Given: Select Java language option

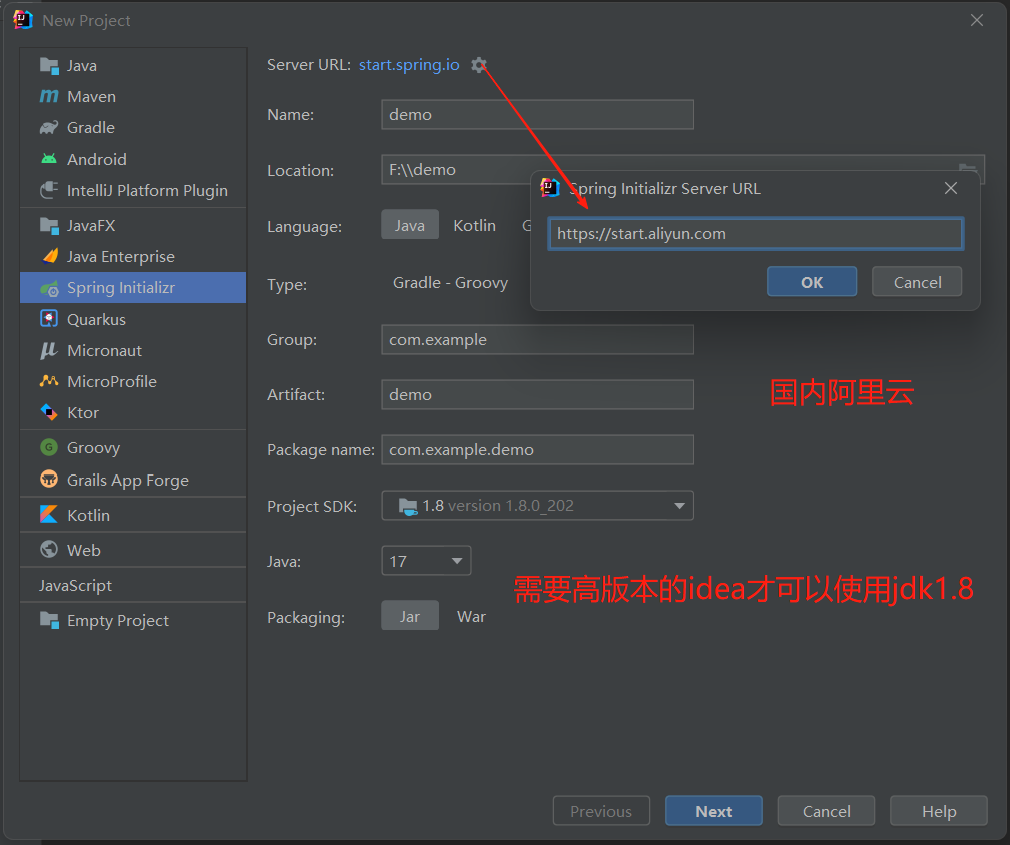Looking at the screenshot, I should 410,225.
